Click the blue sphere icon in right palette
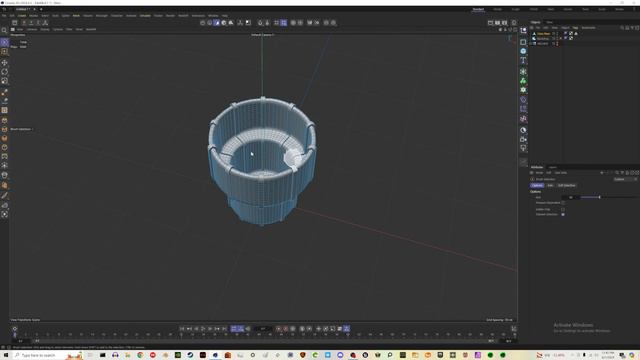 (523, 51)
